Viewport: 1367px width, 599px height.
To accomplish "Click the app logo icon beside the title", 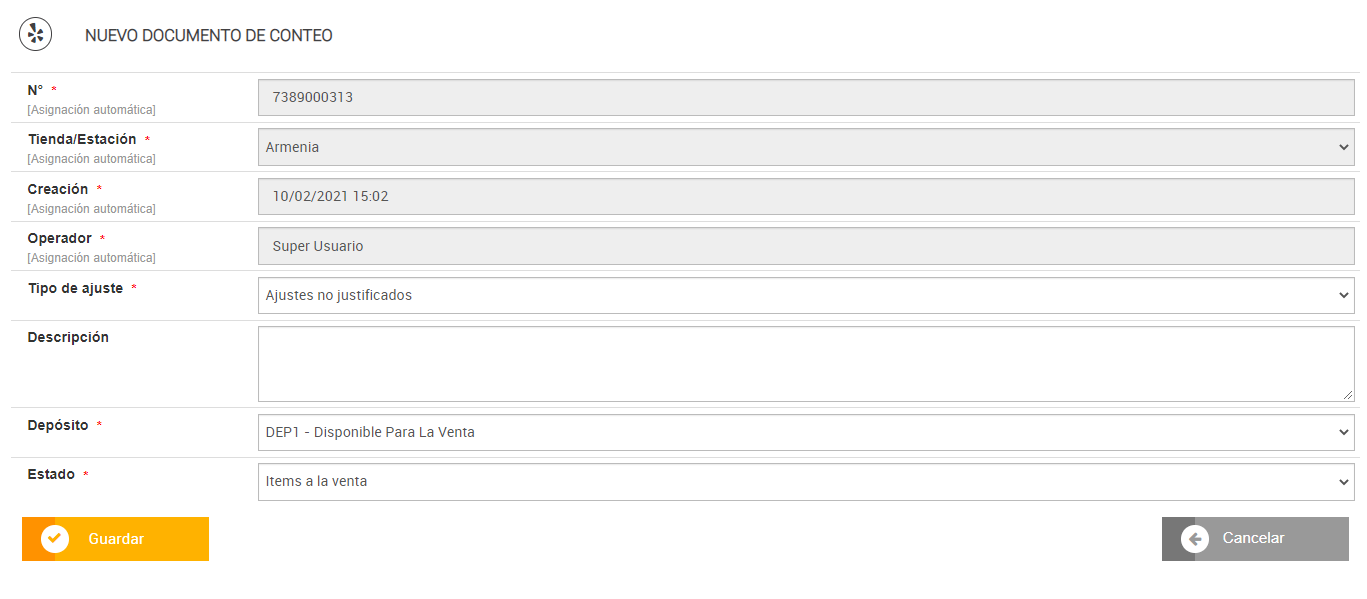I will (36, 35).
